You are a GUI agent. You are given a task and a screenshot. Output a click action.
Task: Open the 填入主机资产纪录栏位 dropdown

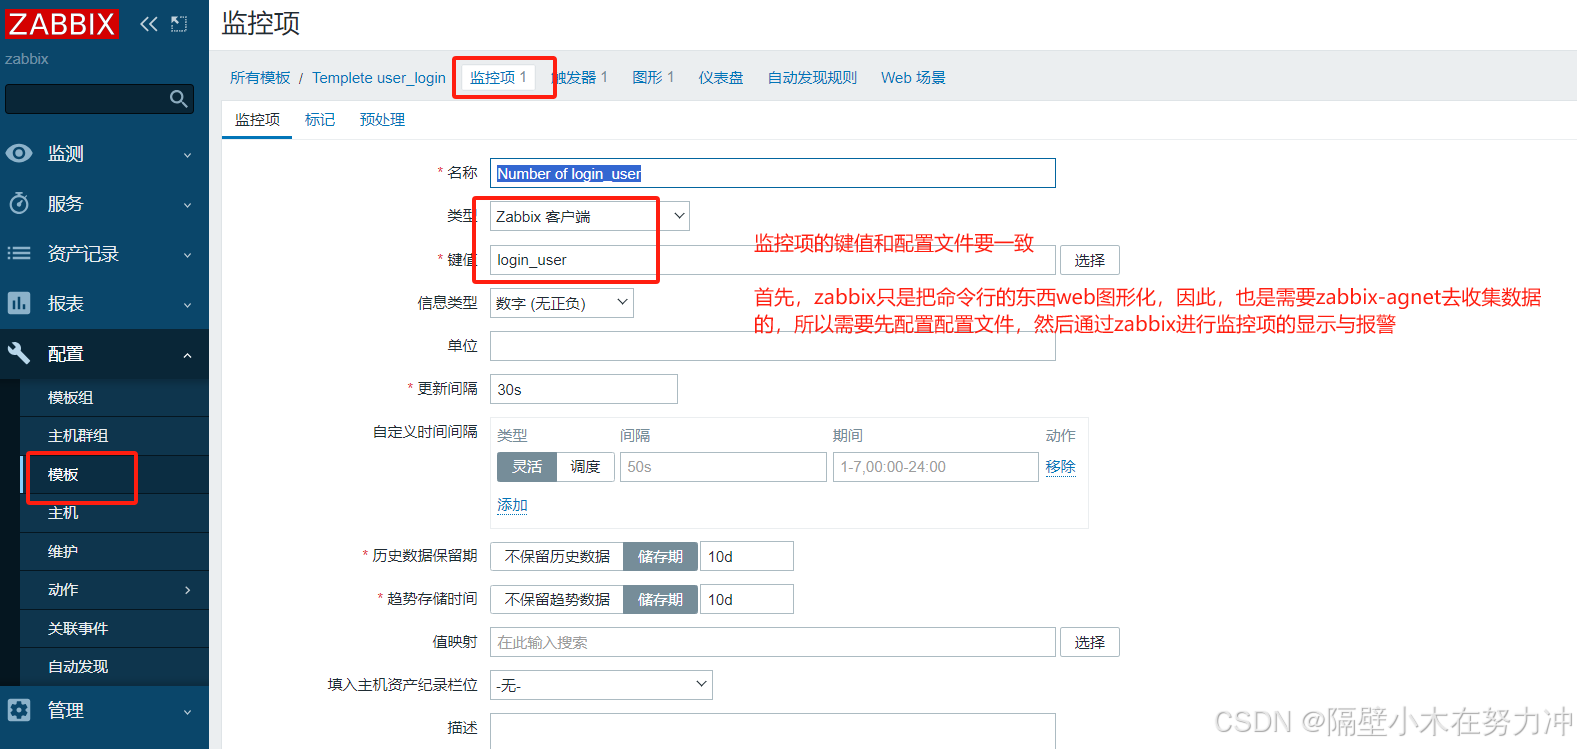(x=601, y=685)
